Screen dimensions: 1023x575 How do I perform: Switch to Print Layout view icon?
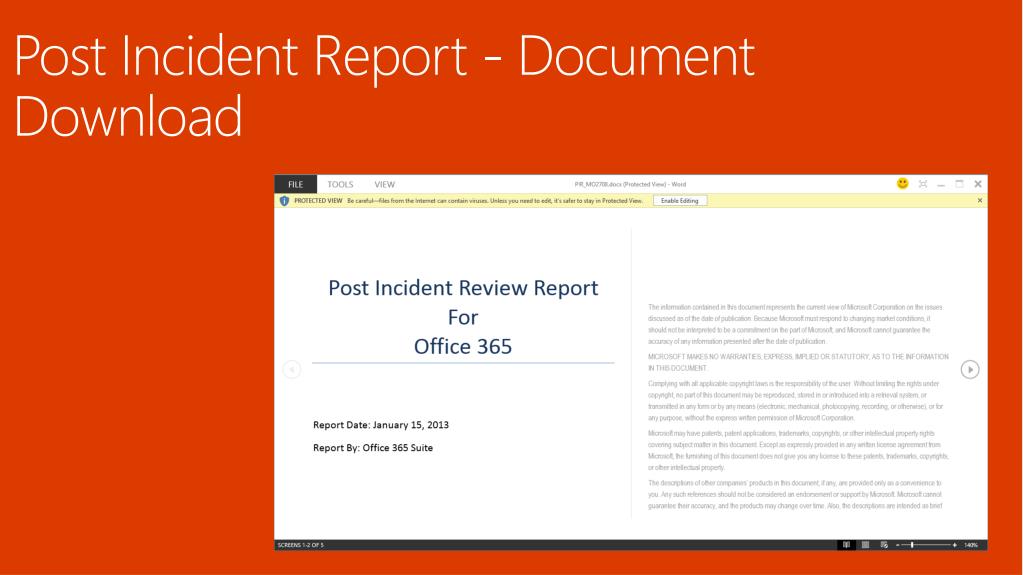tap(865, 544)
